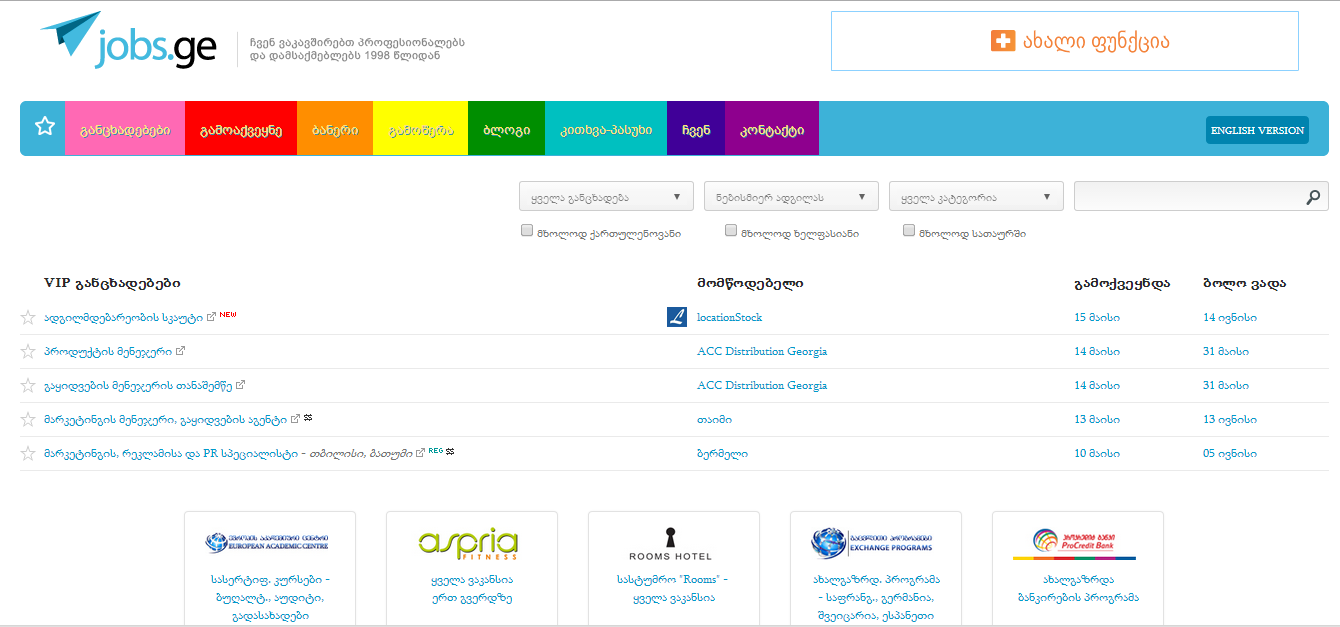Open the კითხვა-პასუხი menu item
The image size is (1340, 627).
pyautogui.click(x=606, y=129)
